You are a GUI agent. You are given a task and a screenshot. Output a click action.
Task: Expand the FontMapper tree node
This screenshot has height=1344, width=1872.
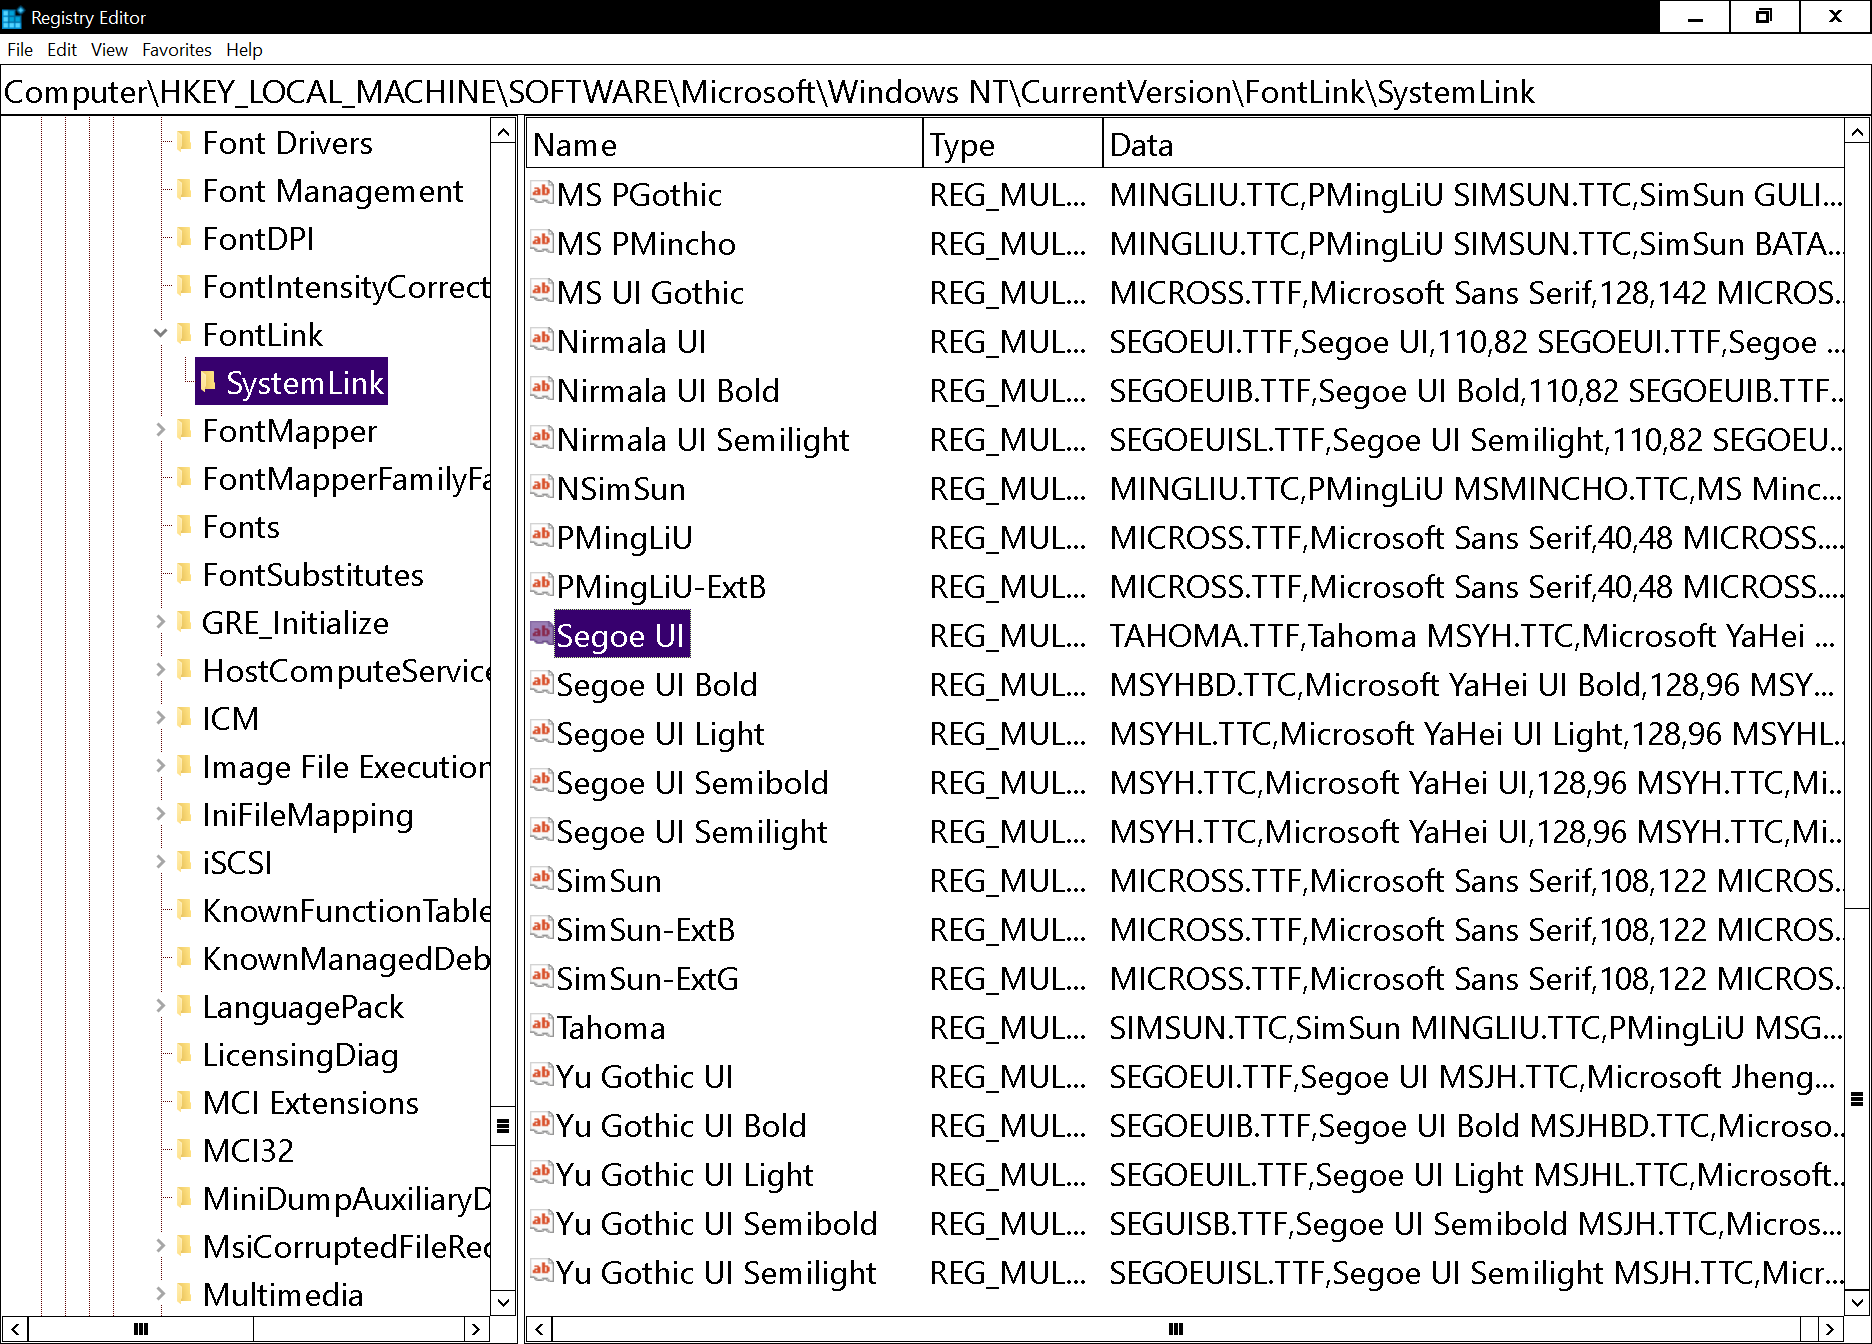160,429
